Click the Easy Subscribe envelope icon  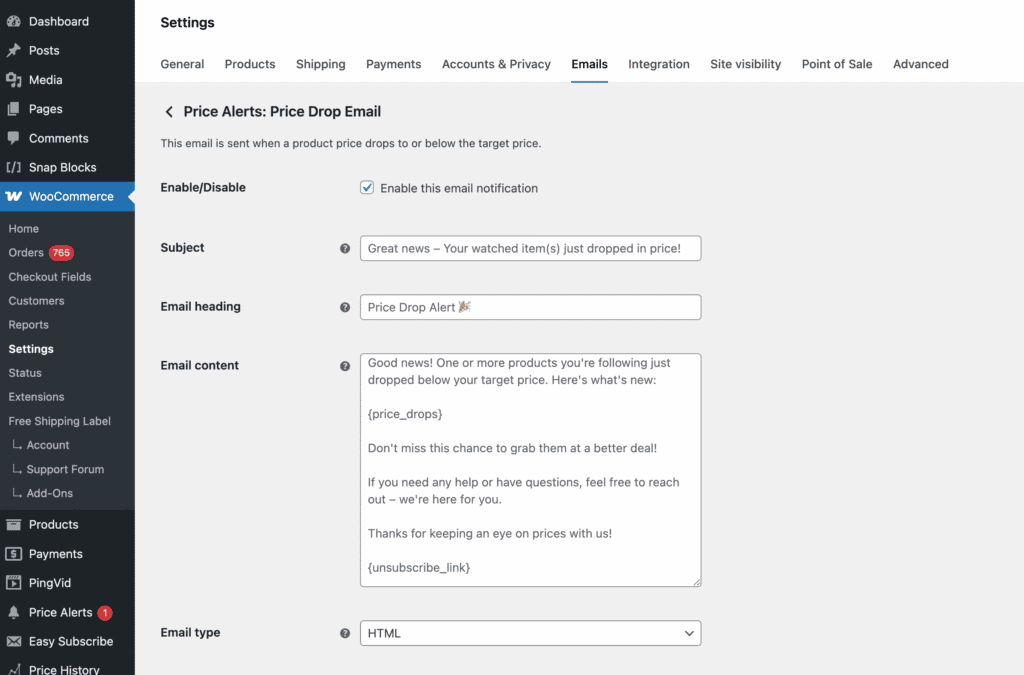point(14,641)
